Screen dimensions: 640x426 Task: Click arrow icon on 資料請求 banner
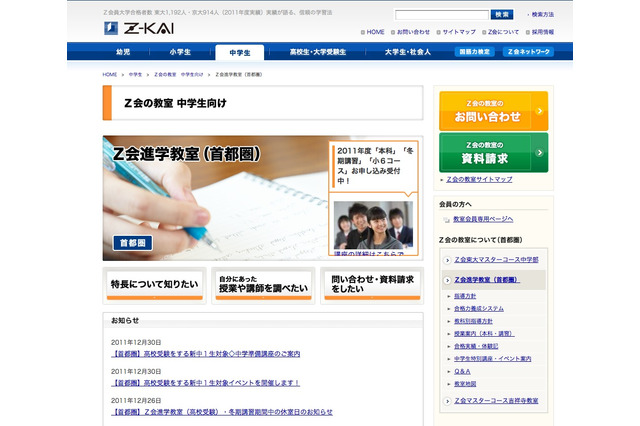tap(539, 153)
